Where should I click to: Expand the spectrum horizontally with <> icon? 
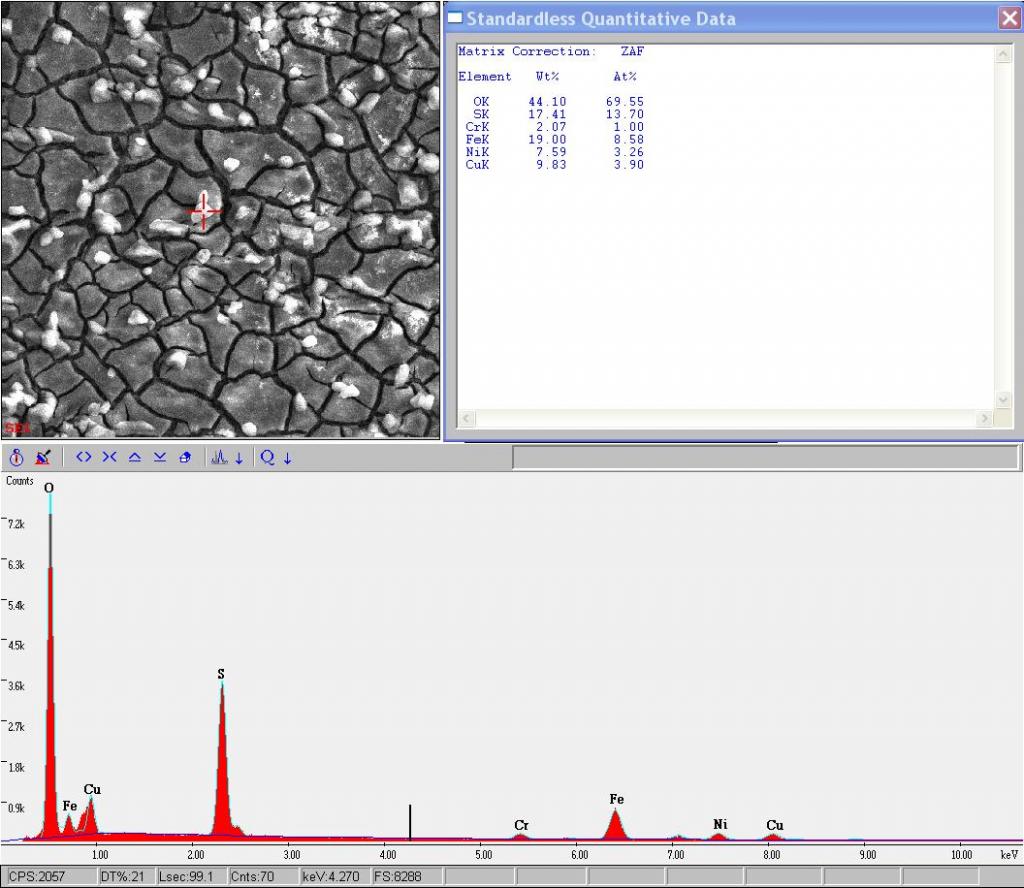tap(84, 457)
